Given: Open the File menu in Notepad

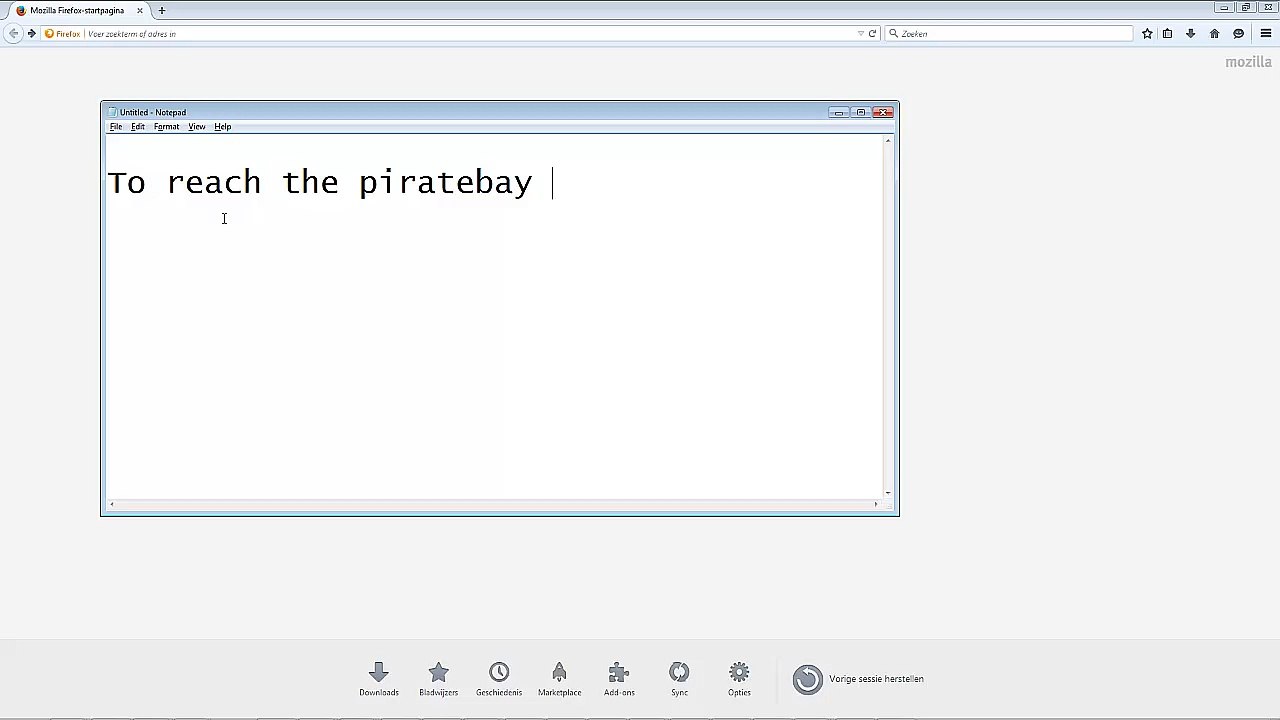Looking at the screenshot, I should (116, 127).
